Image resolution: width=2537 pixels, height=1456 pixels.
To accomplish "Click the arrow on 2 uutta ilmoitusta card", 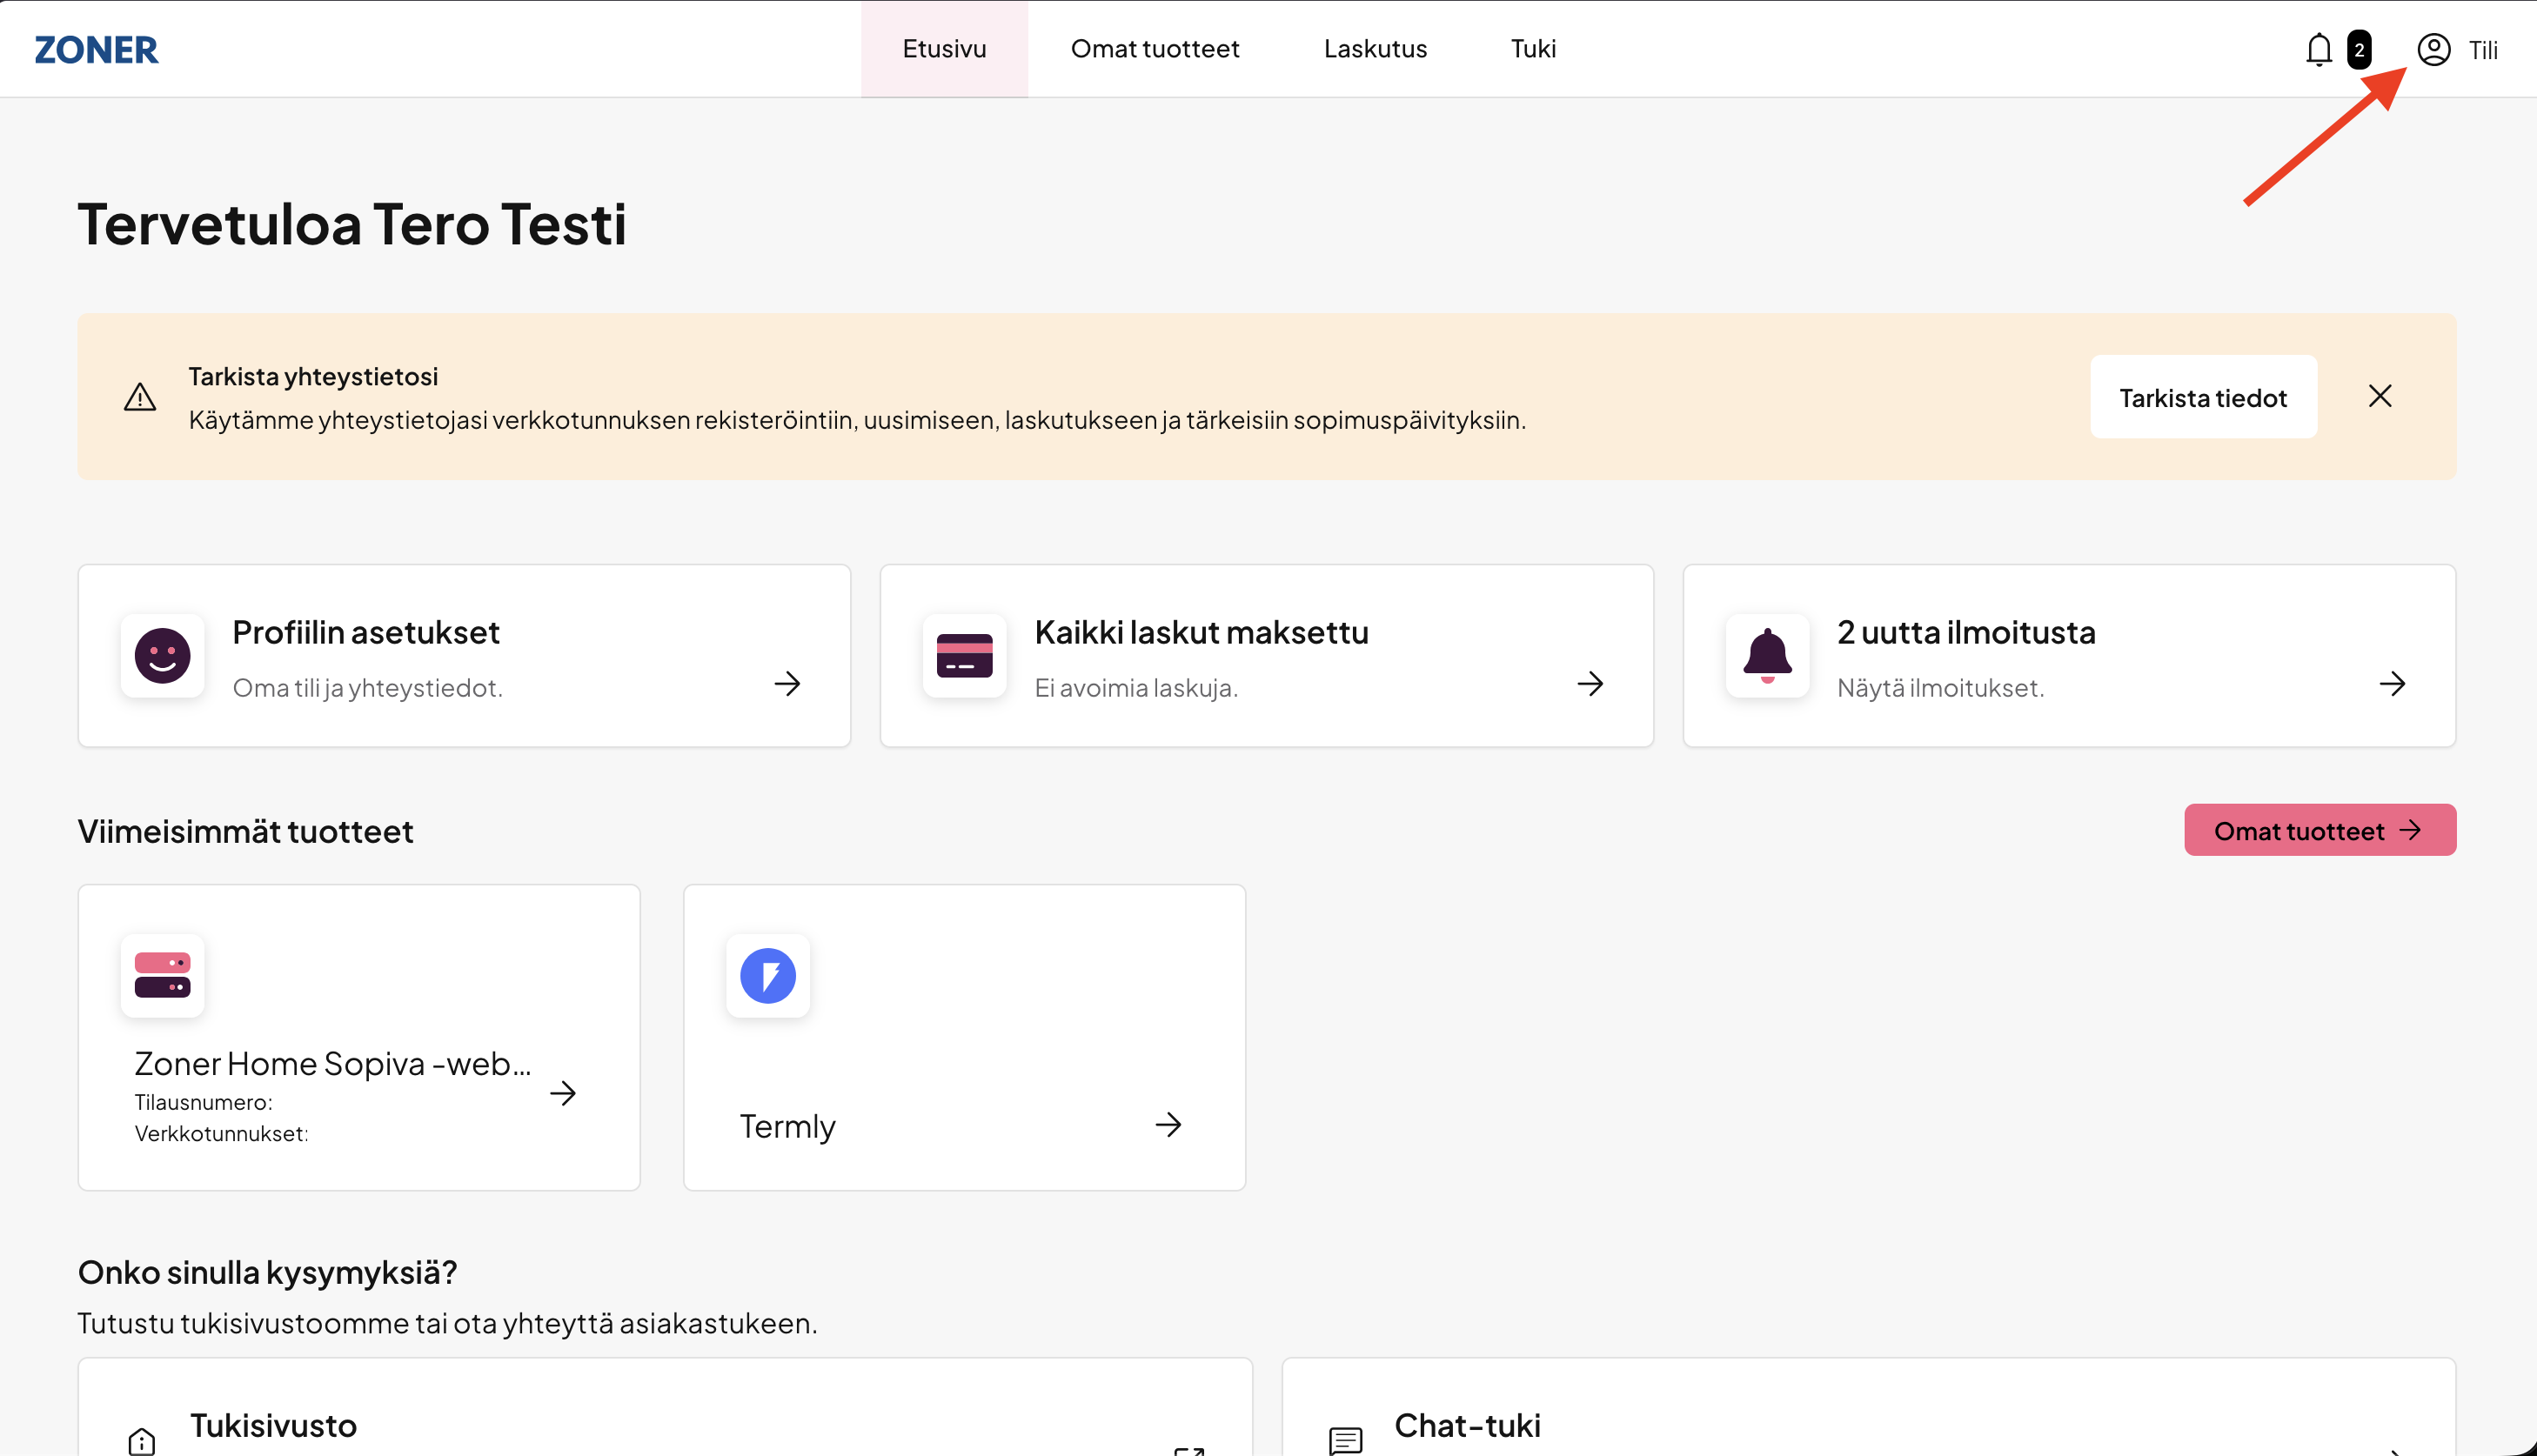I will (2392, 683).
